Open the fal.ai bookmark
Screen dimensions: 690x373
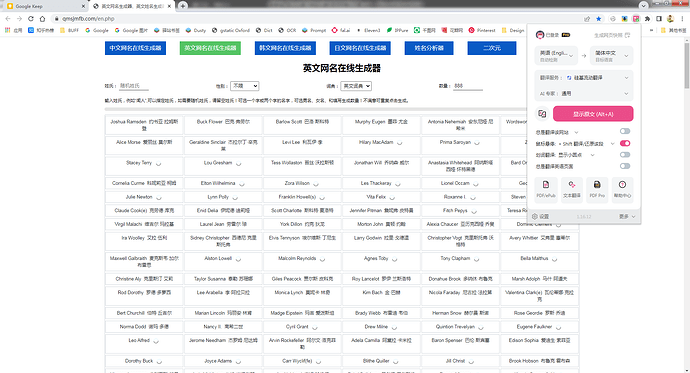coord(341,30)
